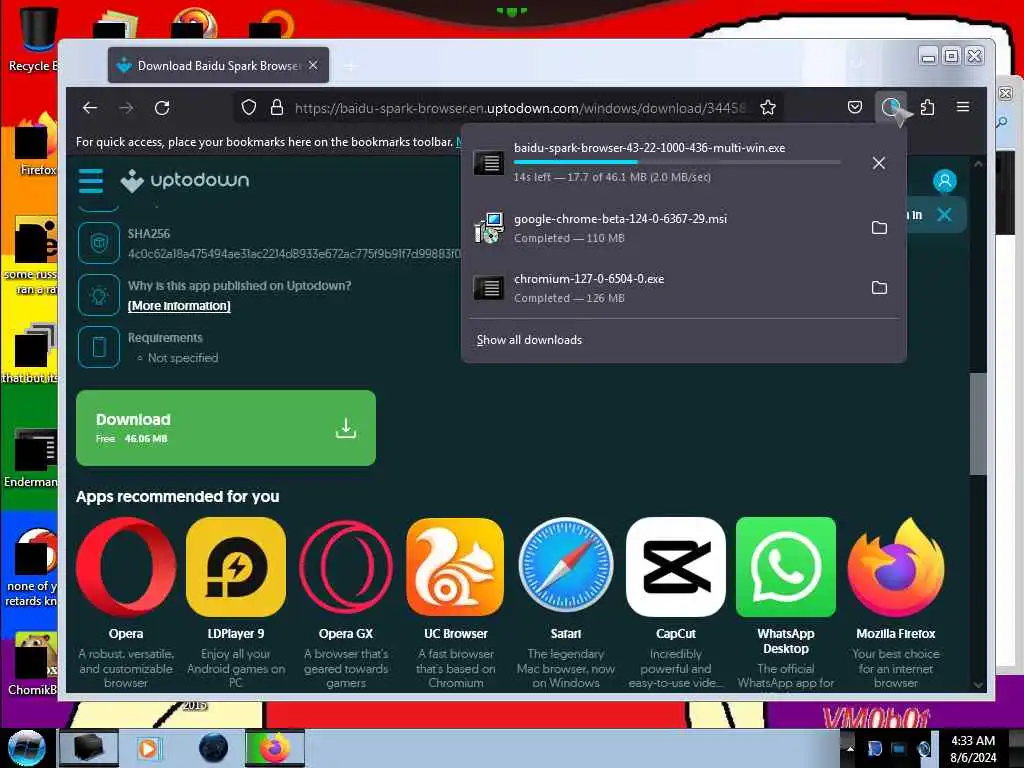The height and width of the screenshot is (768, 1024).
Task: Open the extensions puzzle icon
Action: coord(927,107)
